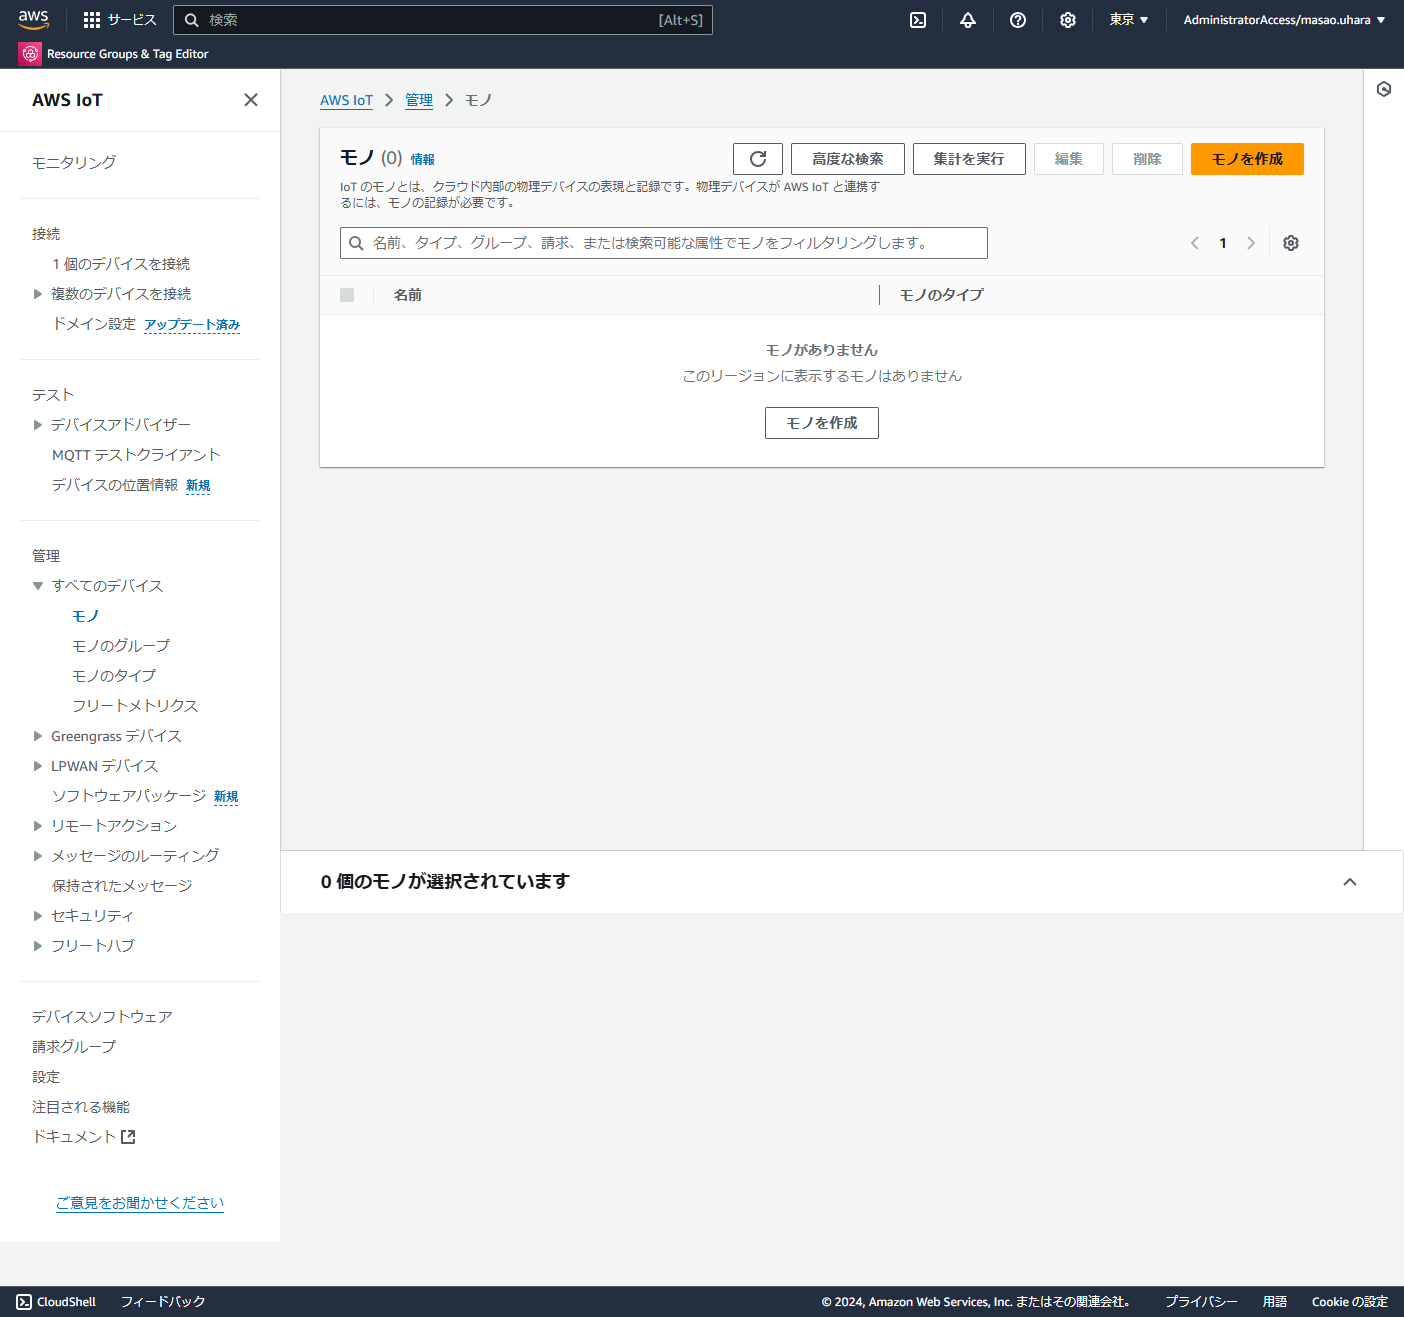Open the right-side info panel icon
Image resolution: width=1404 pixels, height=1317 pixels.
(1384, 89)
